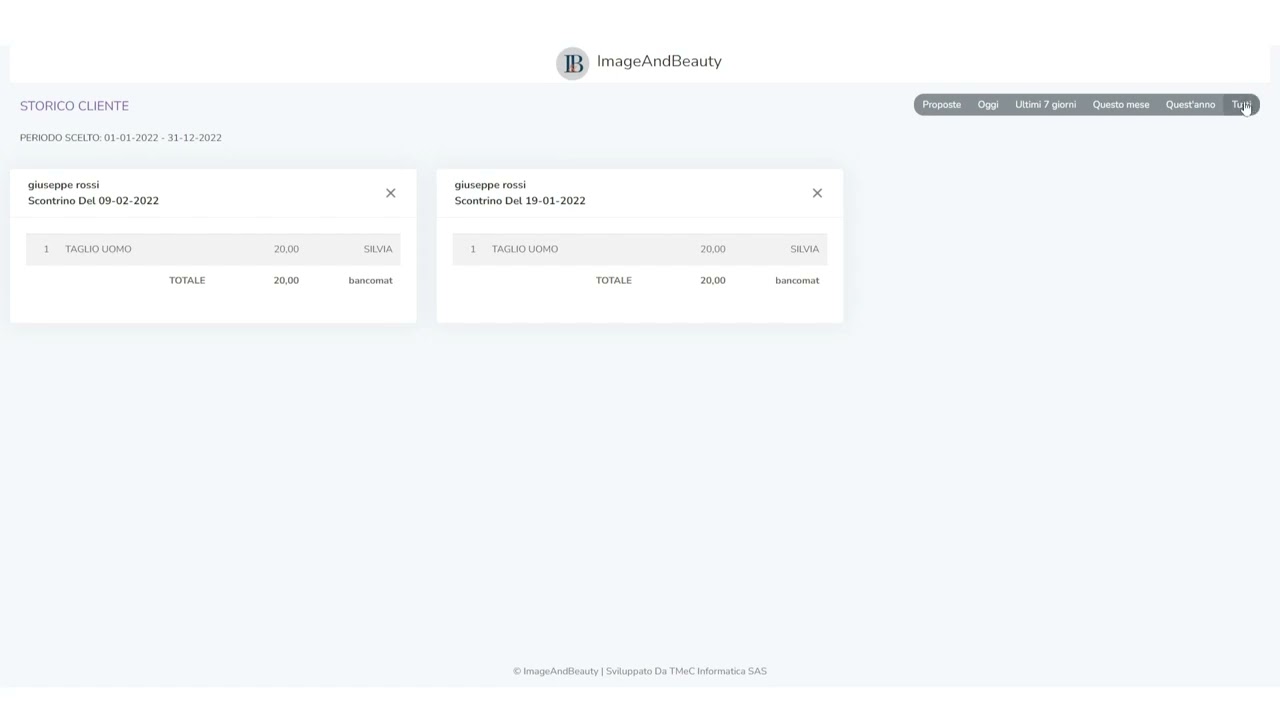Click bancomat payment in 09-02-2022 receipt
The image size is (1280, 720).
click(370, 281)
